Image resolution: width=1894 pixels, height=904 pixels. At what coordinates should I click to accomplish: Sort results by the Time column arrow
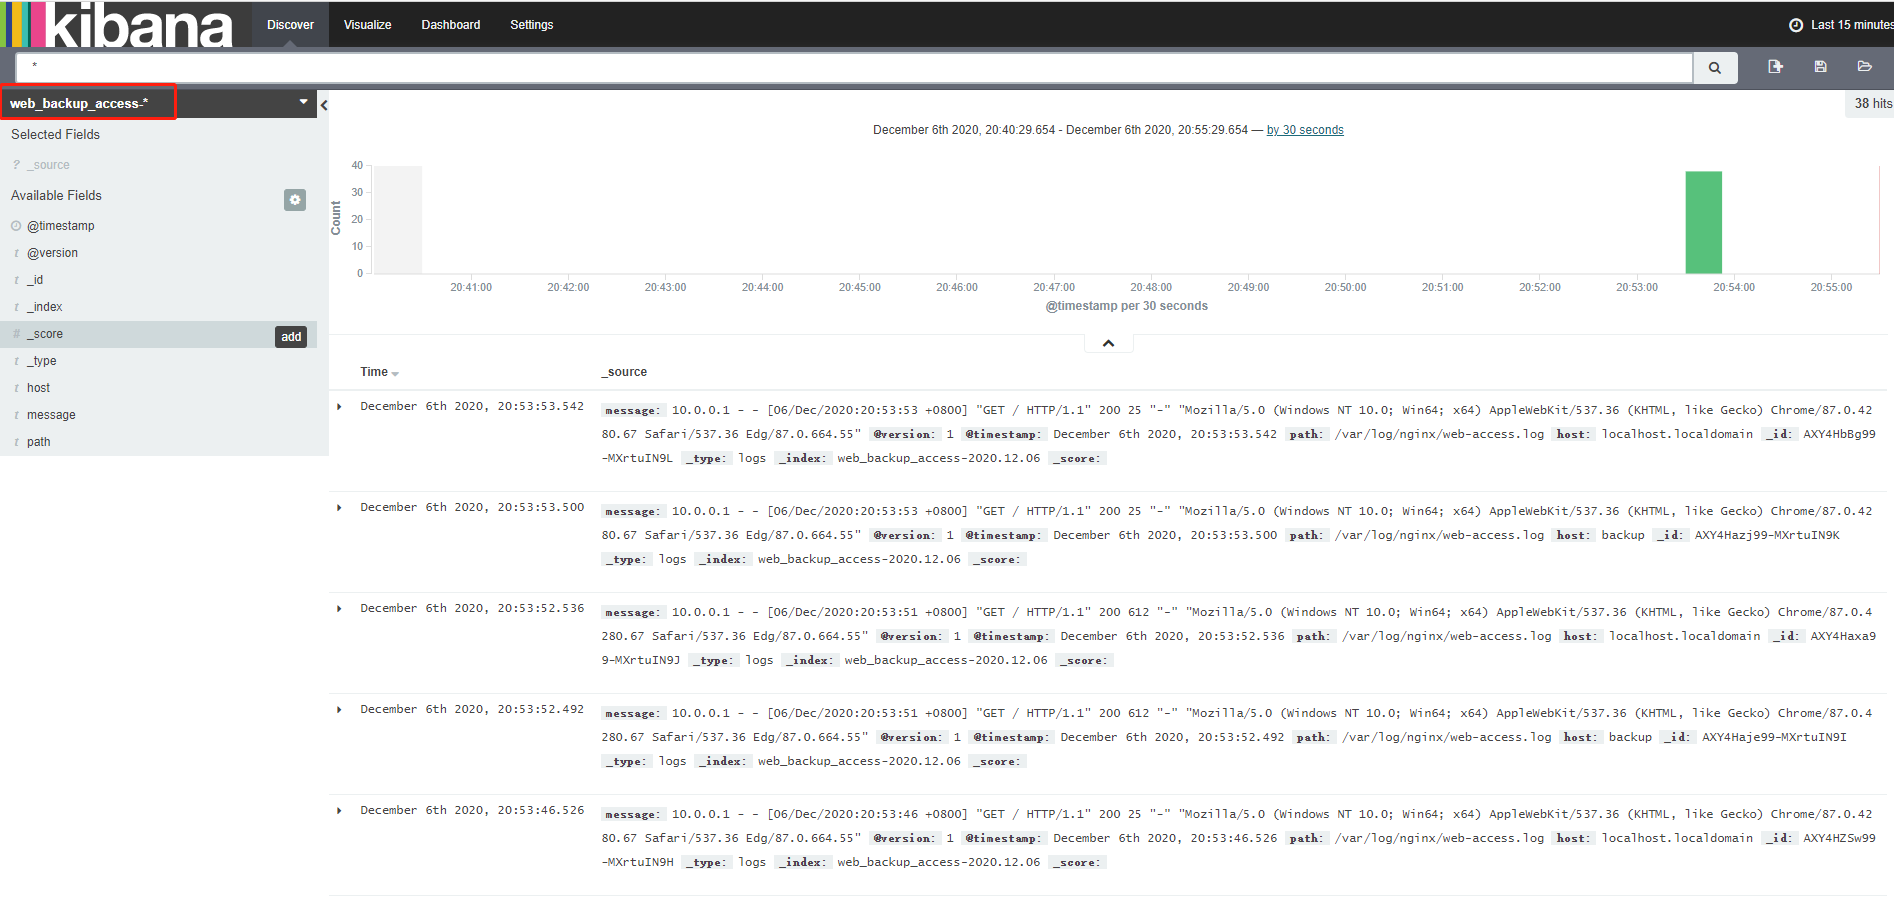point(396,374)
